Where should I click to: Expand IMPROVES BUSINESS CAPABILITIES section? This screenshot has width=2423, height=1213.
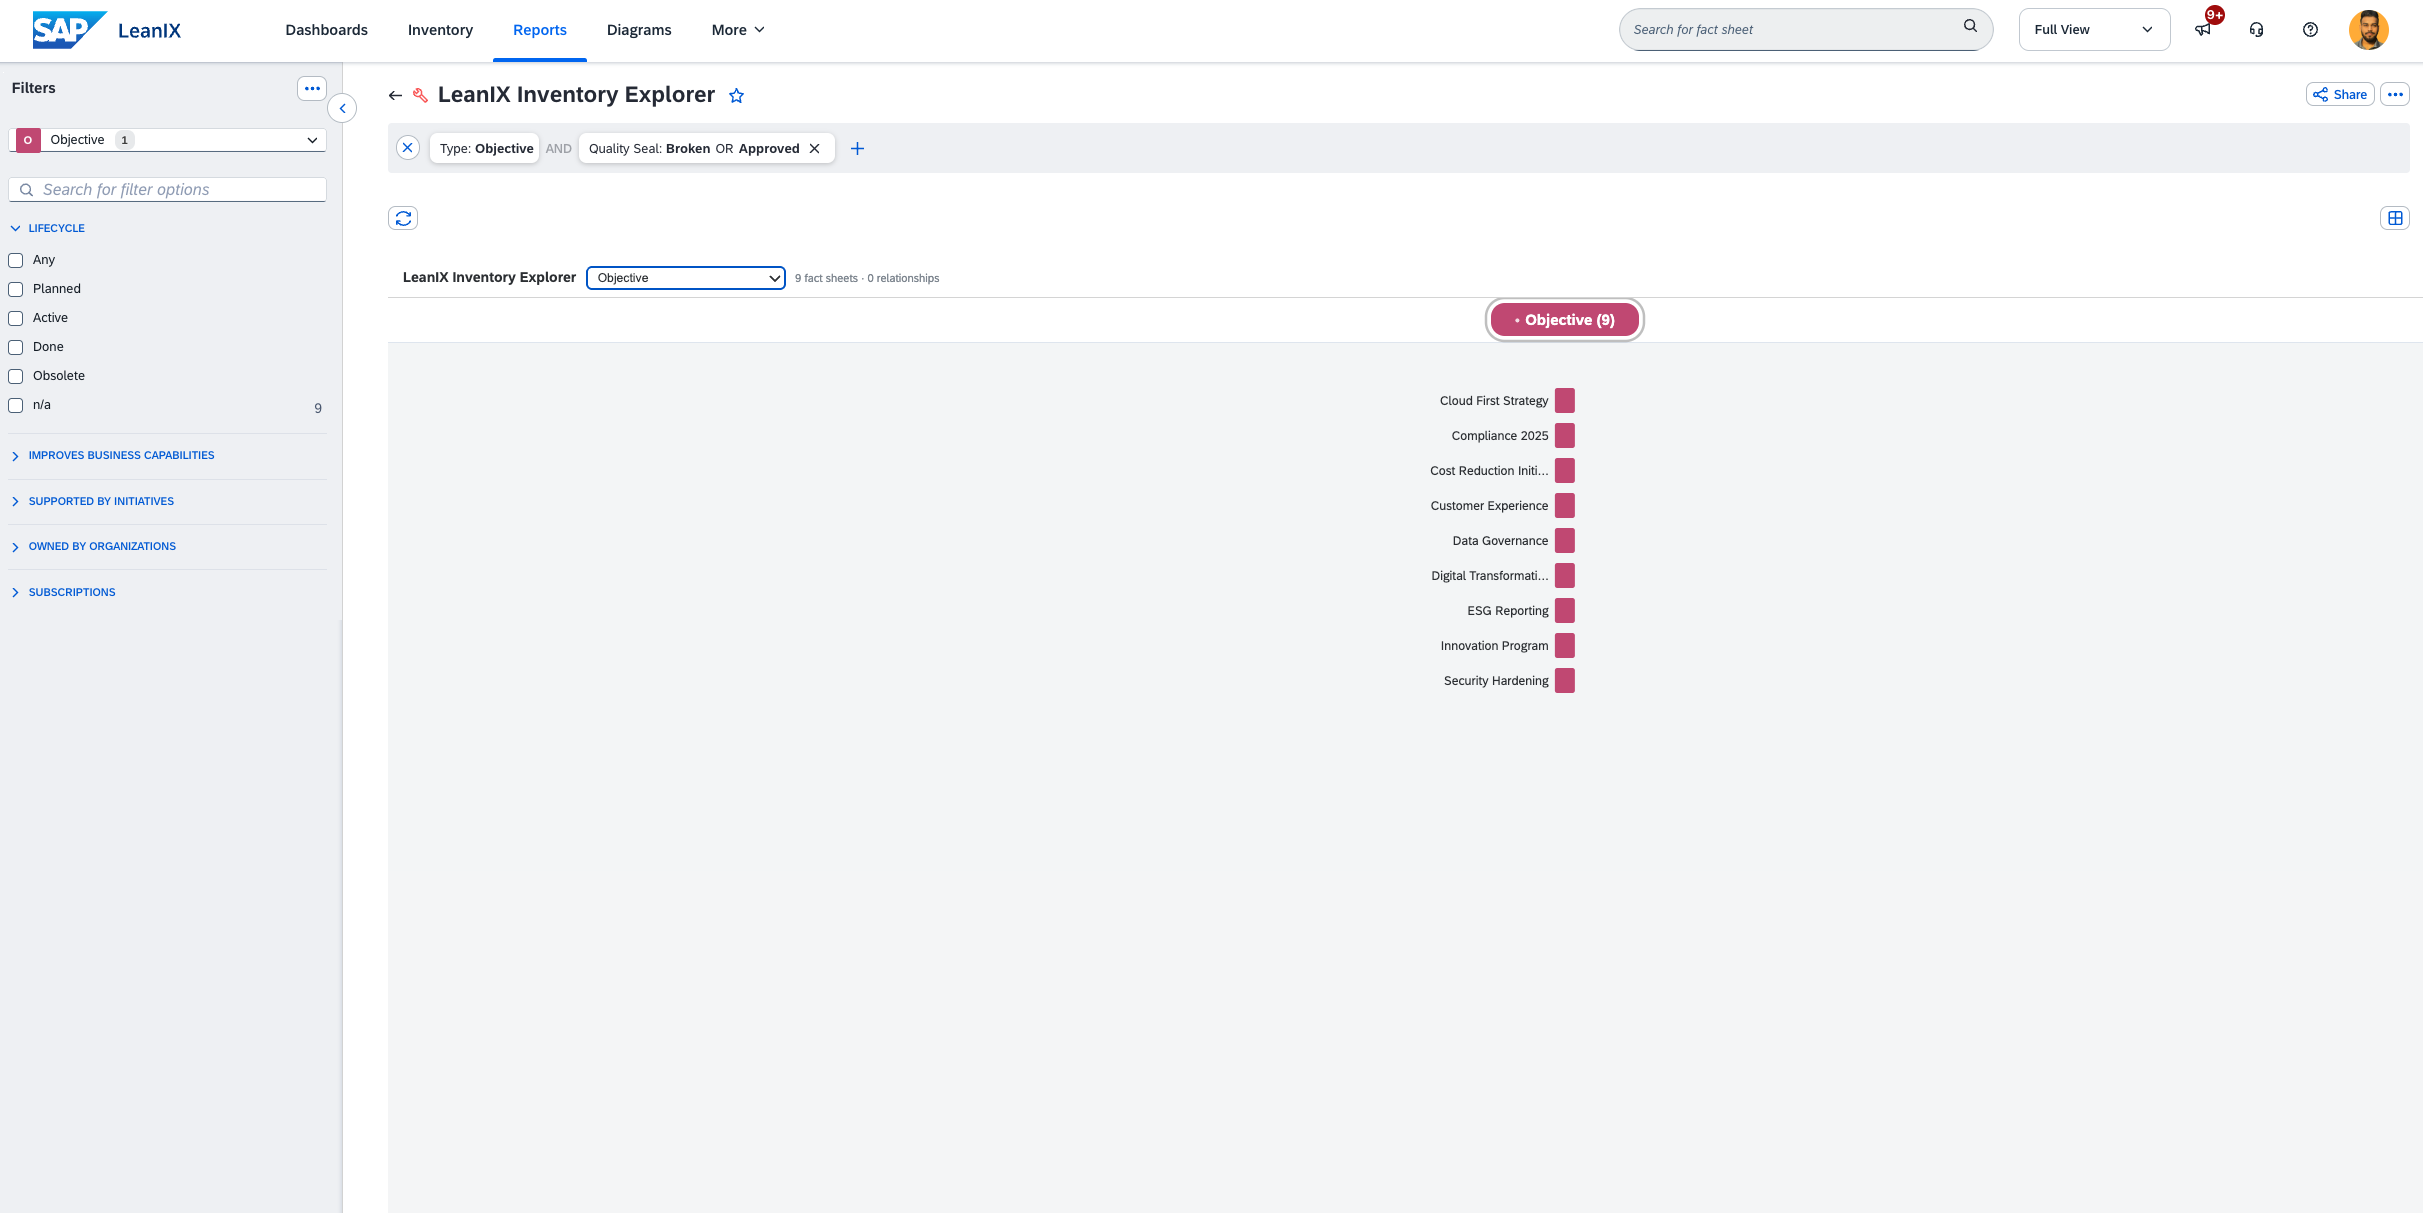pos(113,455)
